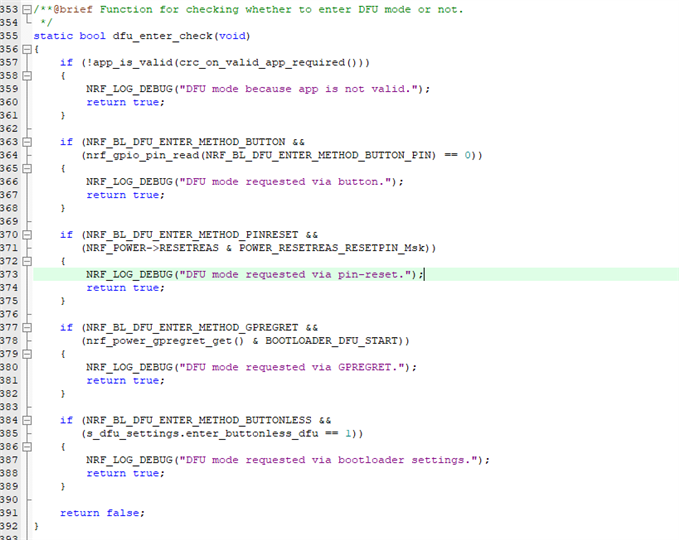This screenshot has width=679, height=540.
Task: Click NRF_LOG_DEBUG on line 380
Action: (x=129, y=367)
